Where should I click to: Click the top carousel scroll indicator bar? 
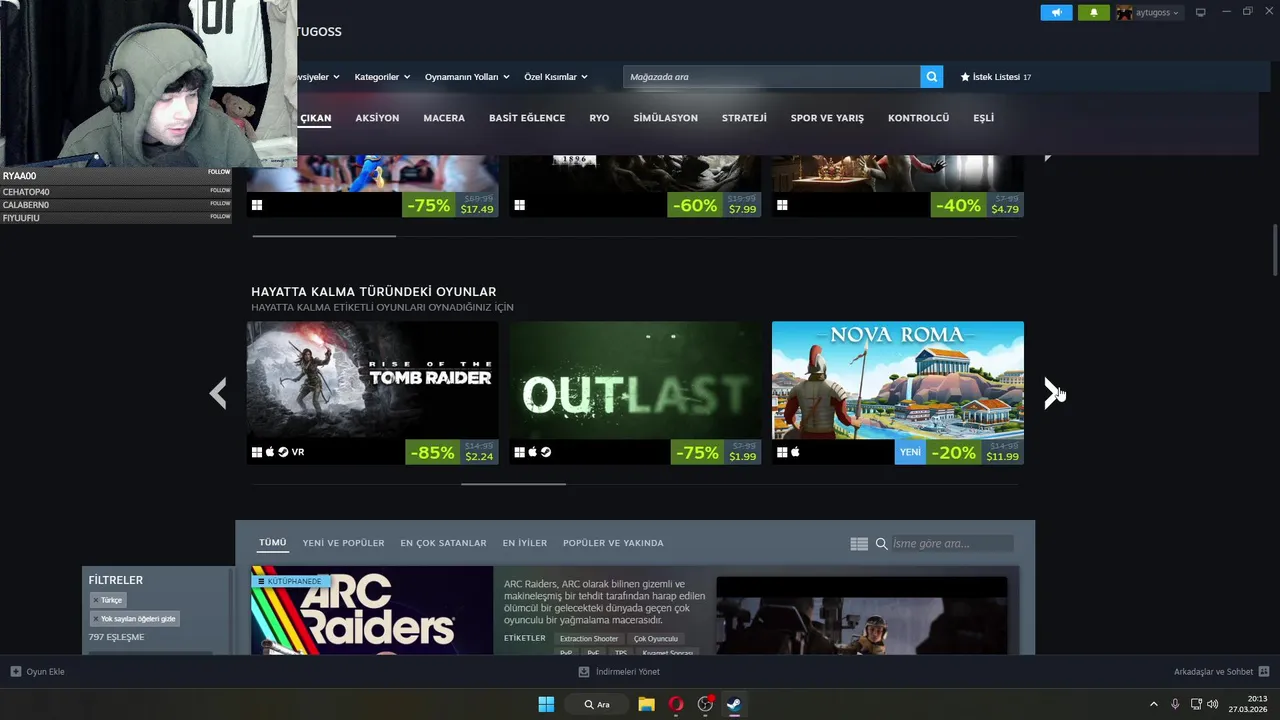click(x=324, y=236)
